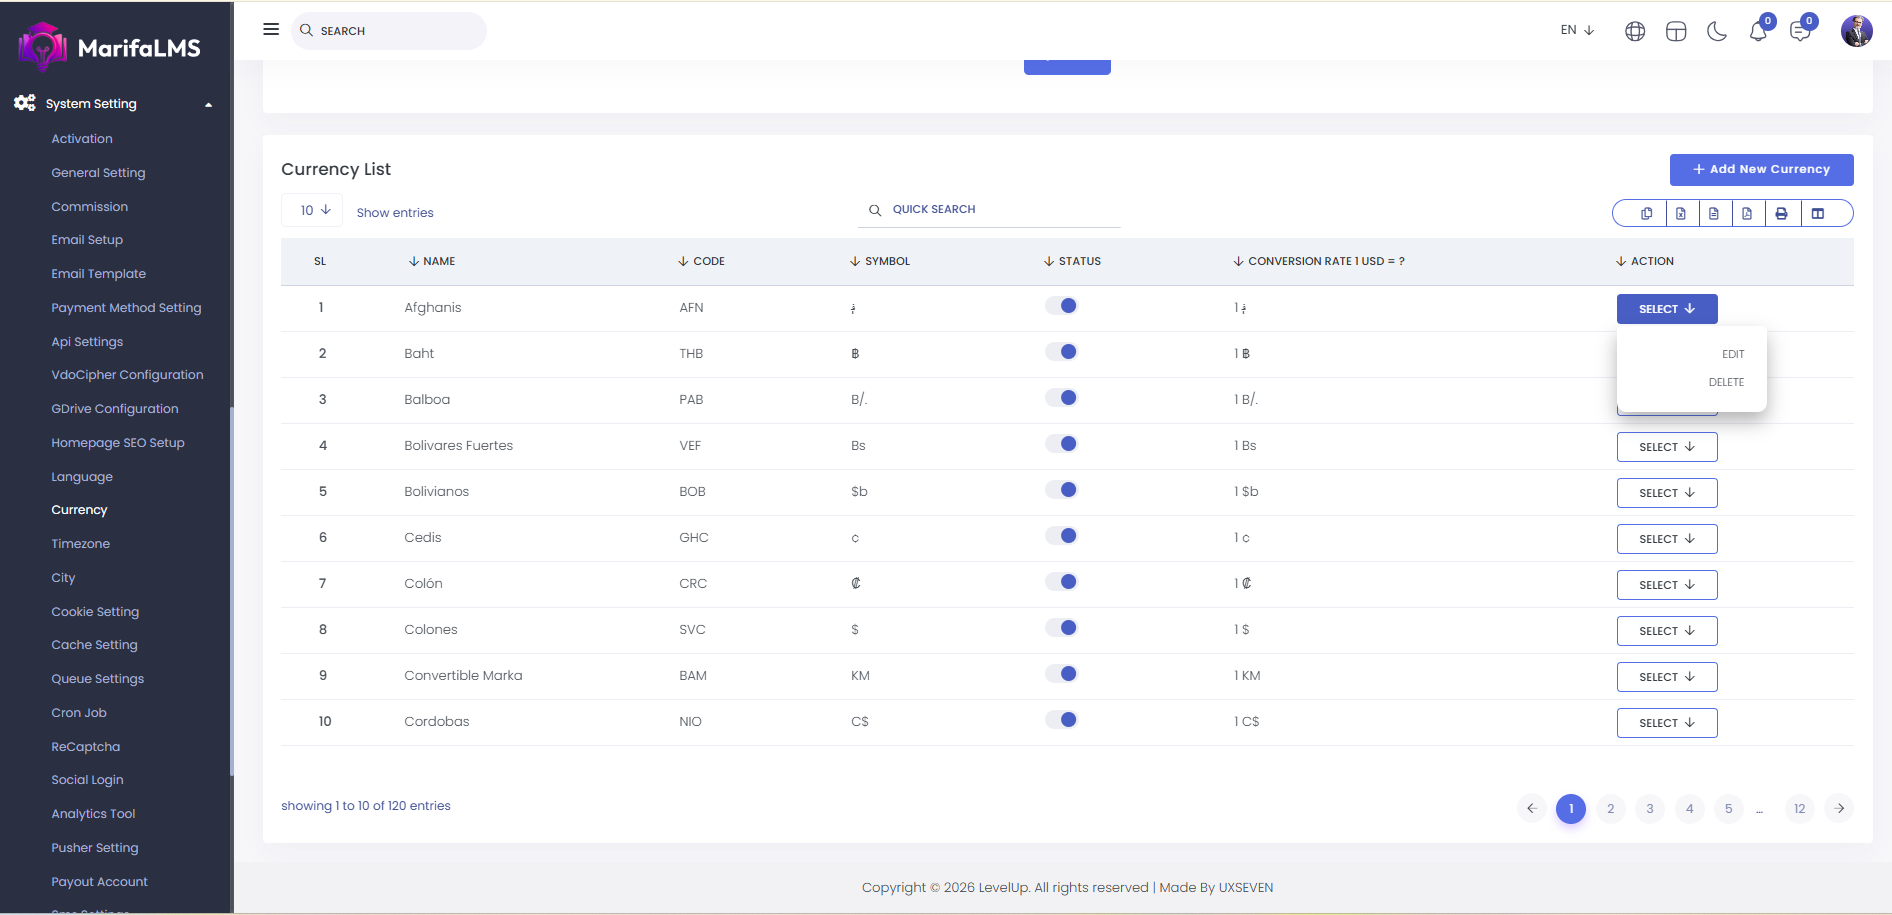Open column visibility options icon
The height and width of the screenshot is (915, 1892).
coord(1818,213)
